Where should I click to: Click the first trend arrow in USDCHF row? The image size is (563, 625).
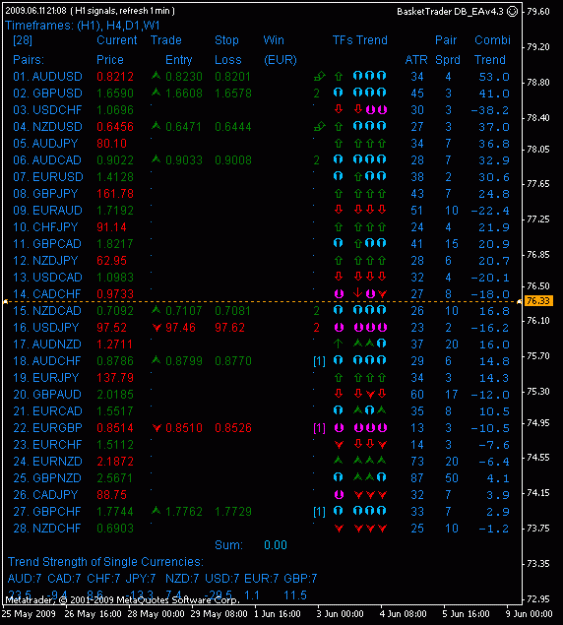click(339, 109)
